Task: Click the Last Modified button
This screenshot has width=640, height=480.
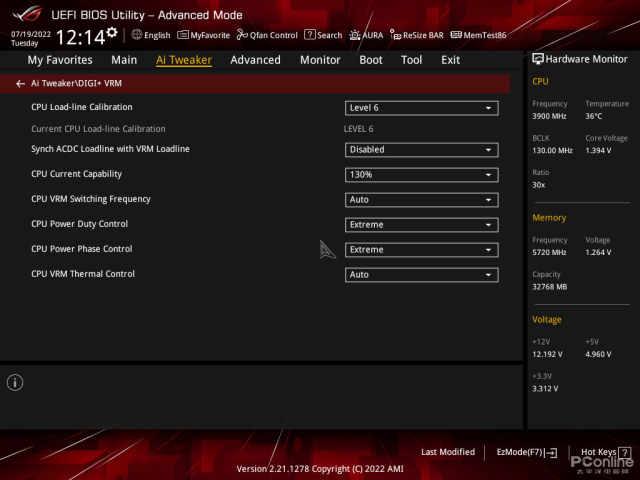Action: pos(448,452)
